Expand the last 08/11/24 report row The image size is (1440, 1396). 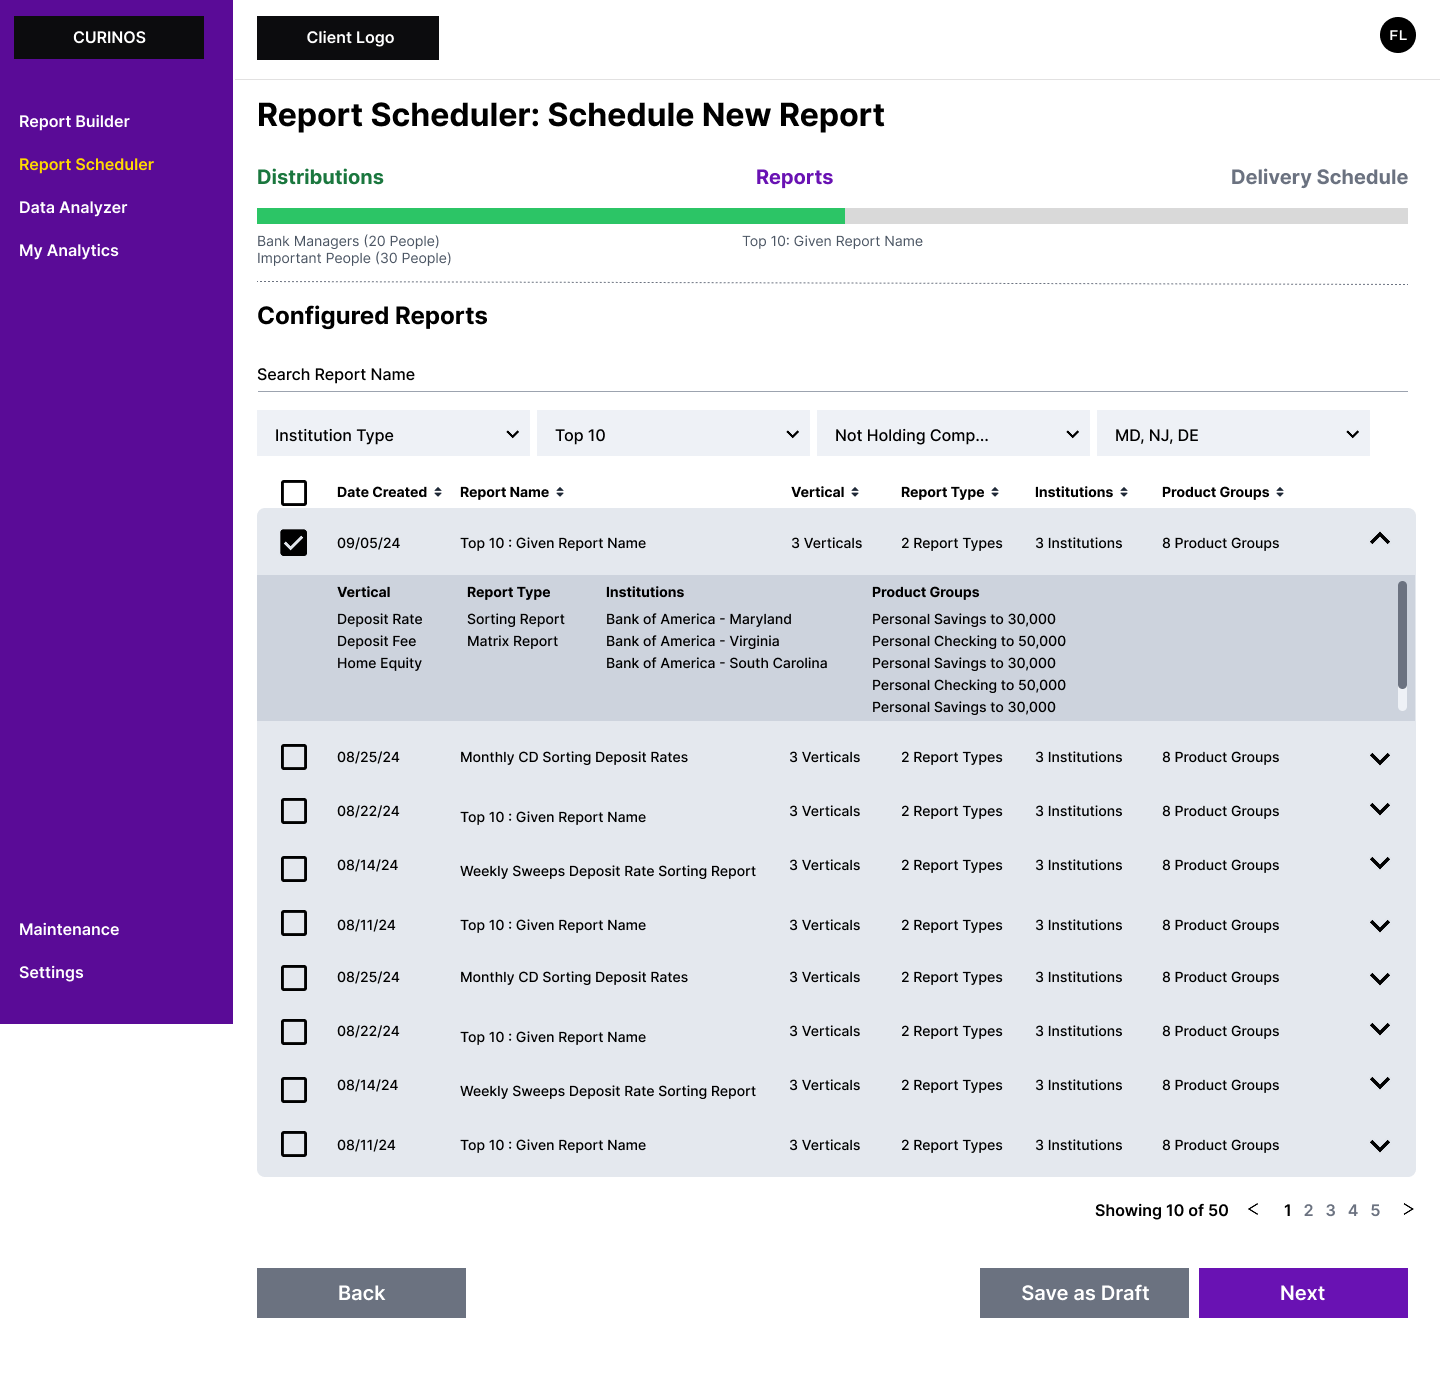(1380, 1146)
